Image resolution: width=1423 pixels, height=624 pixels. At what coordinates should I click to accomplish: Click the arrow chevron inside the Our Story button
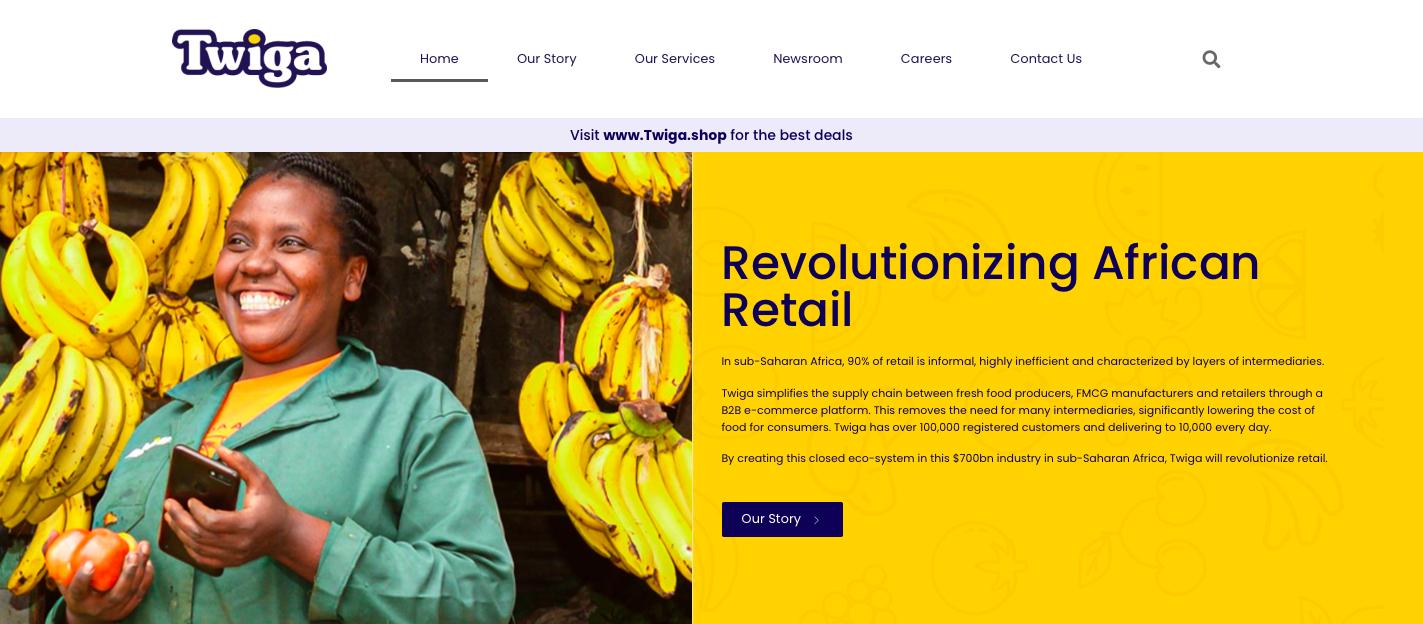(816, 520)
